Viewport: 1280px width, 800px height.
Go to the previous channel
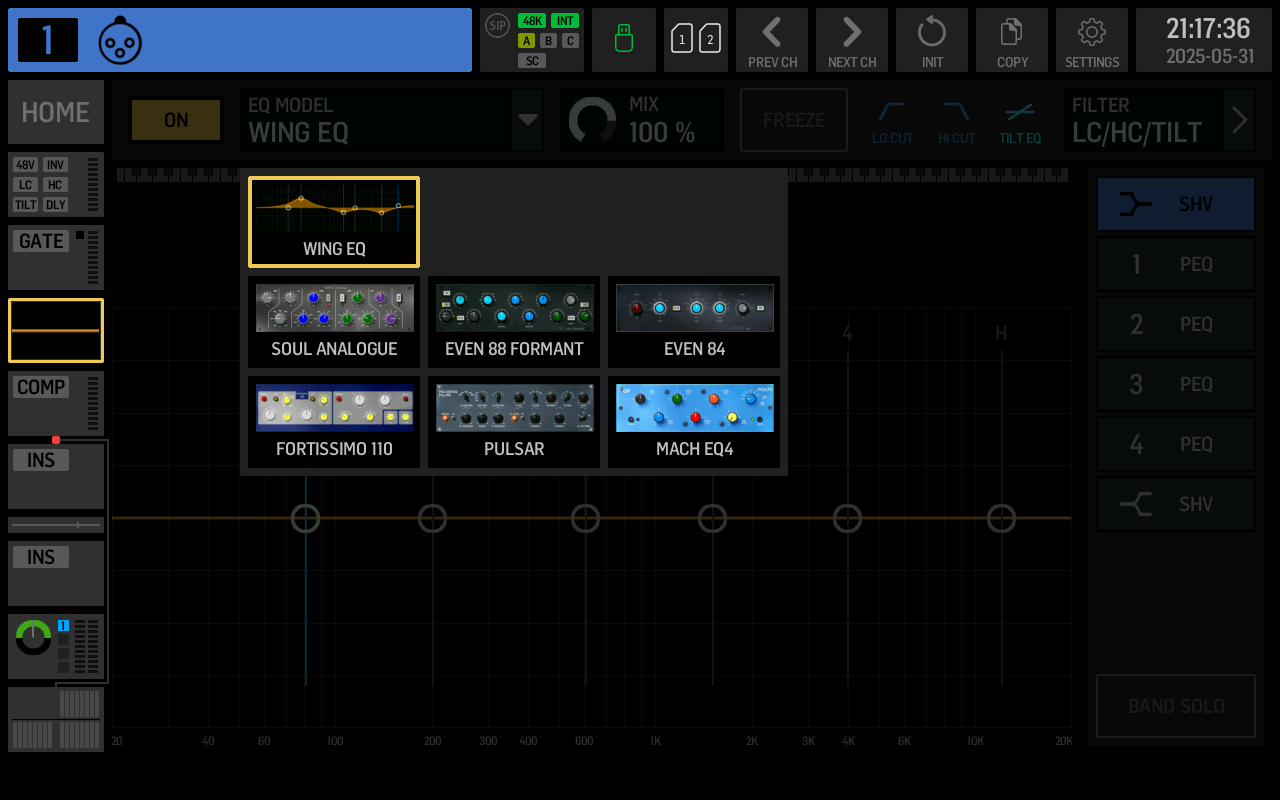pyautogui.click(x=772, y=40)
